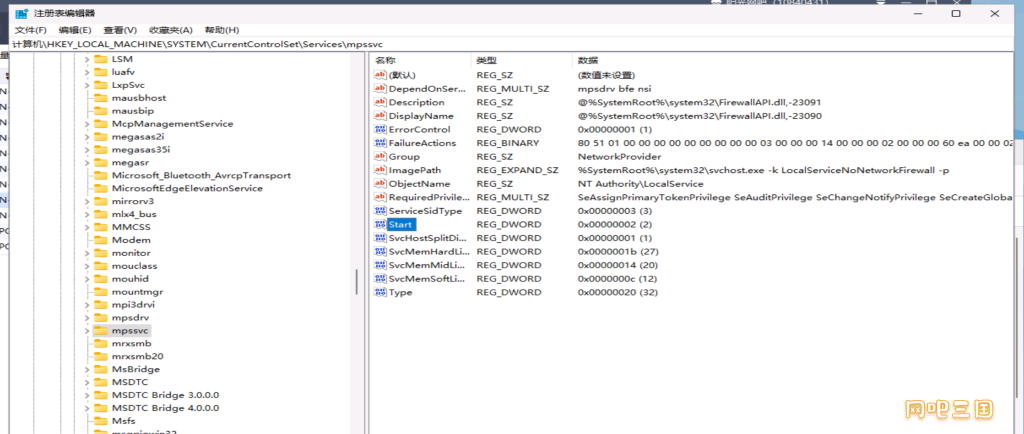This screenshot has width=1024, height=434.
Task: Click the Registry Editor title bar icon
Action: pyautogui.click(x=22, y=13)
